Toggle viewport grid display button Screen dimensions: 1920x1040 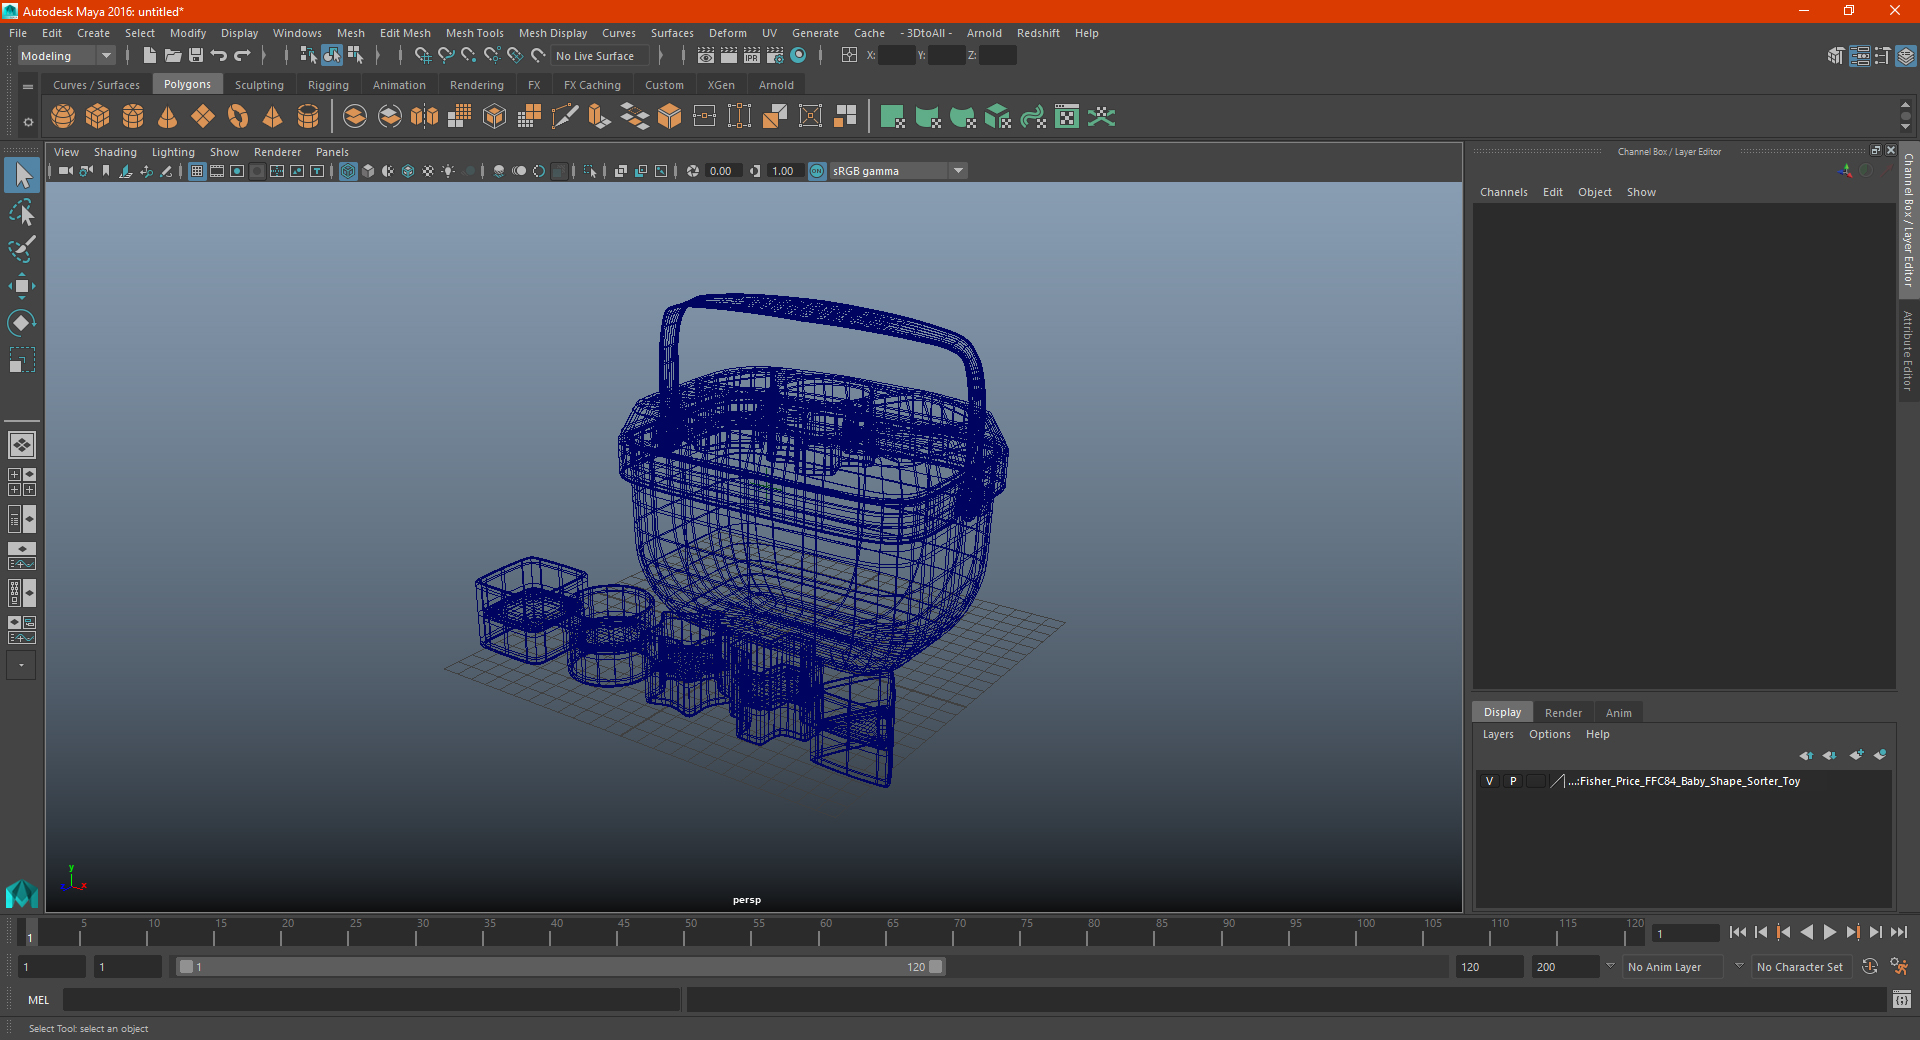tap(197, 171)
